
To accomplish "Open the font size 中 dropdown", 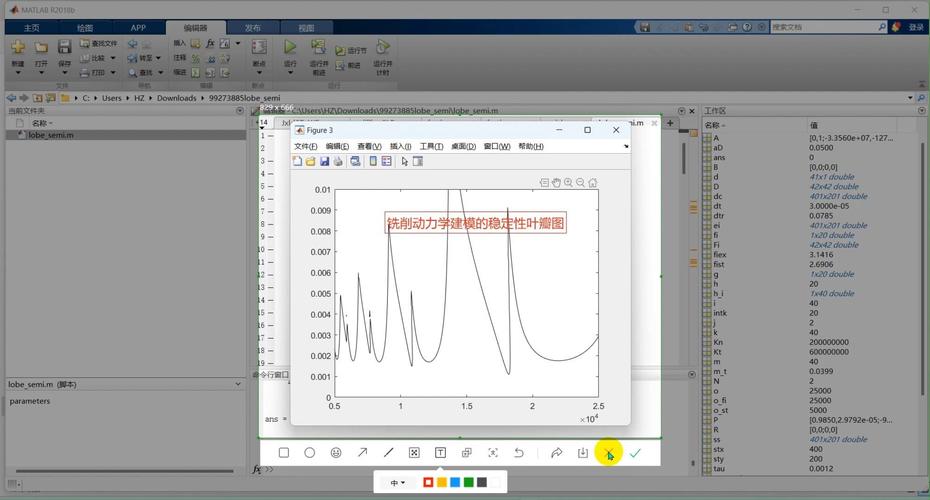I will coord(397,483).
